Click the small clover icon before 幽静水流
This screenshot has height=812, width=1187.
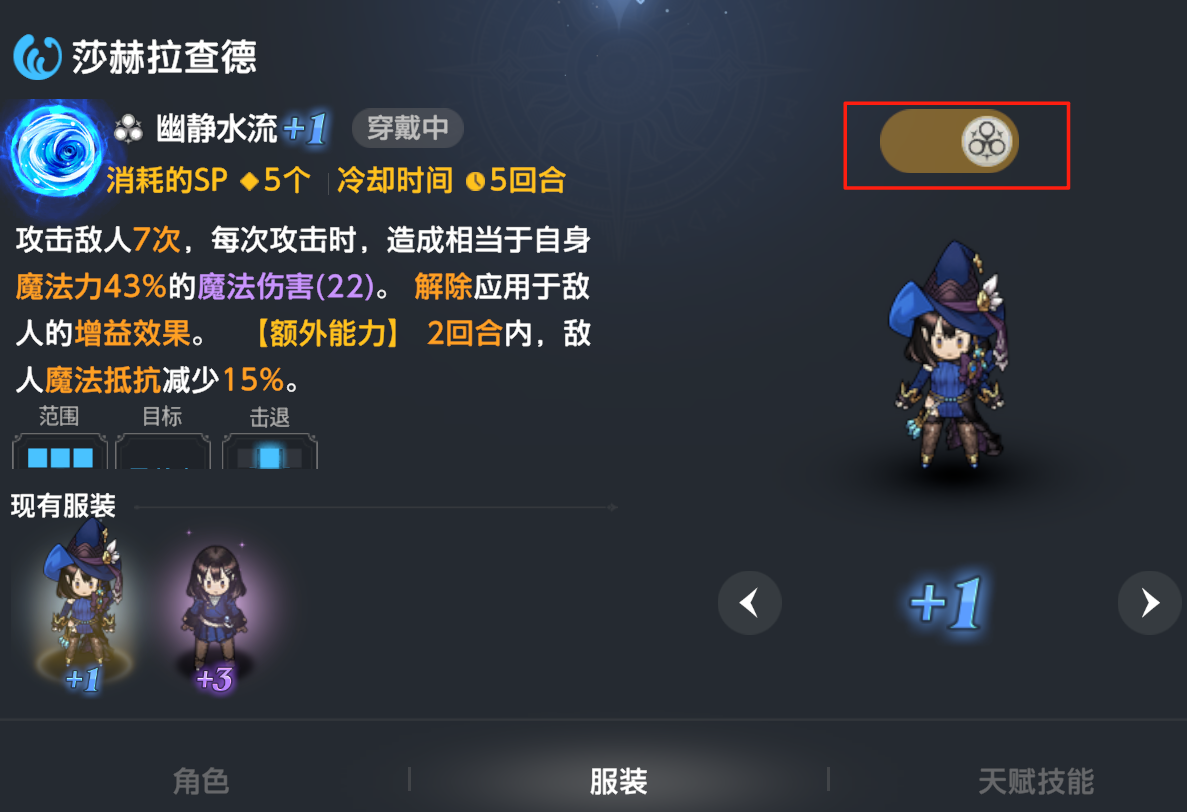pyautogui.click(x=128, y=129)
